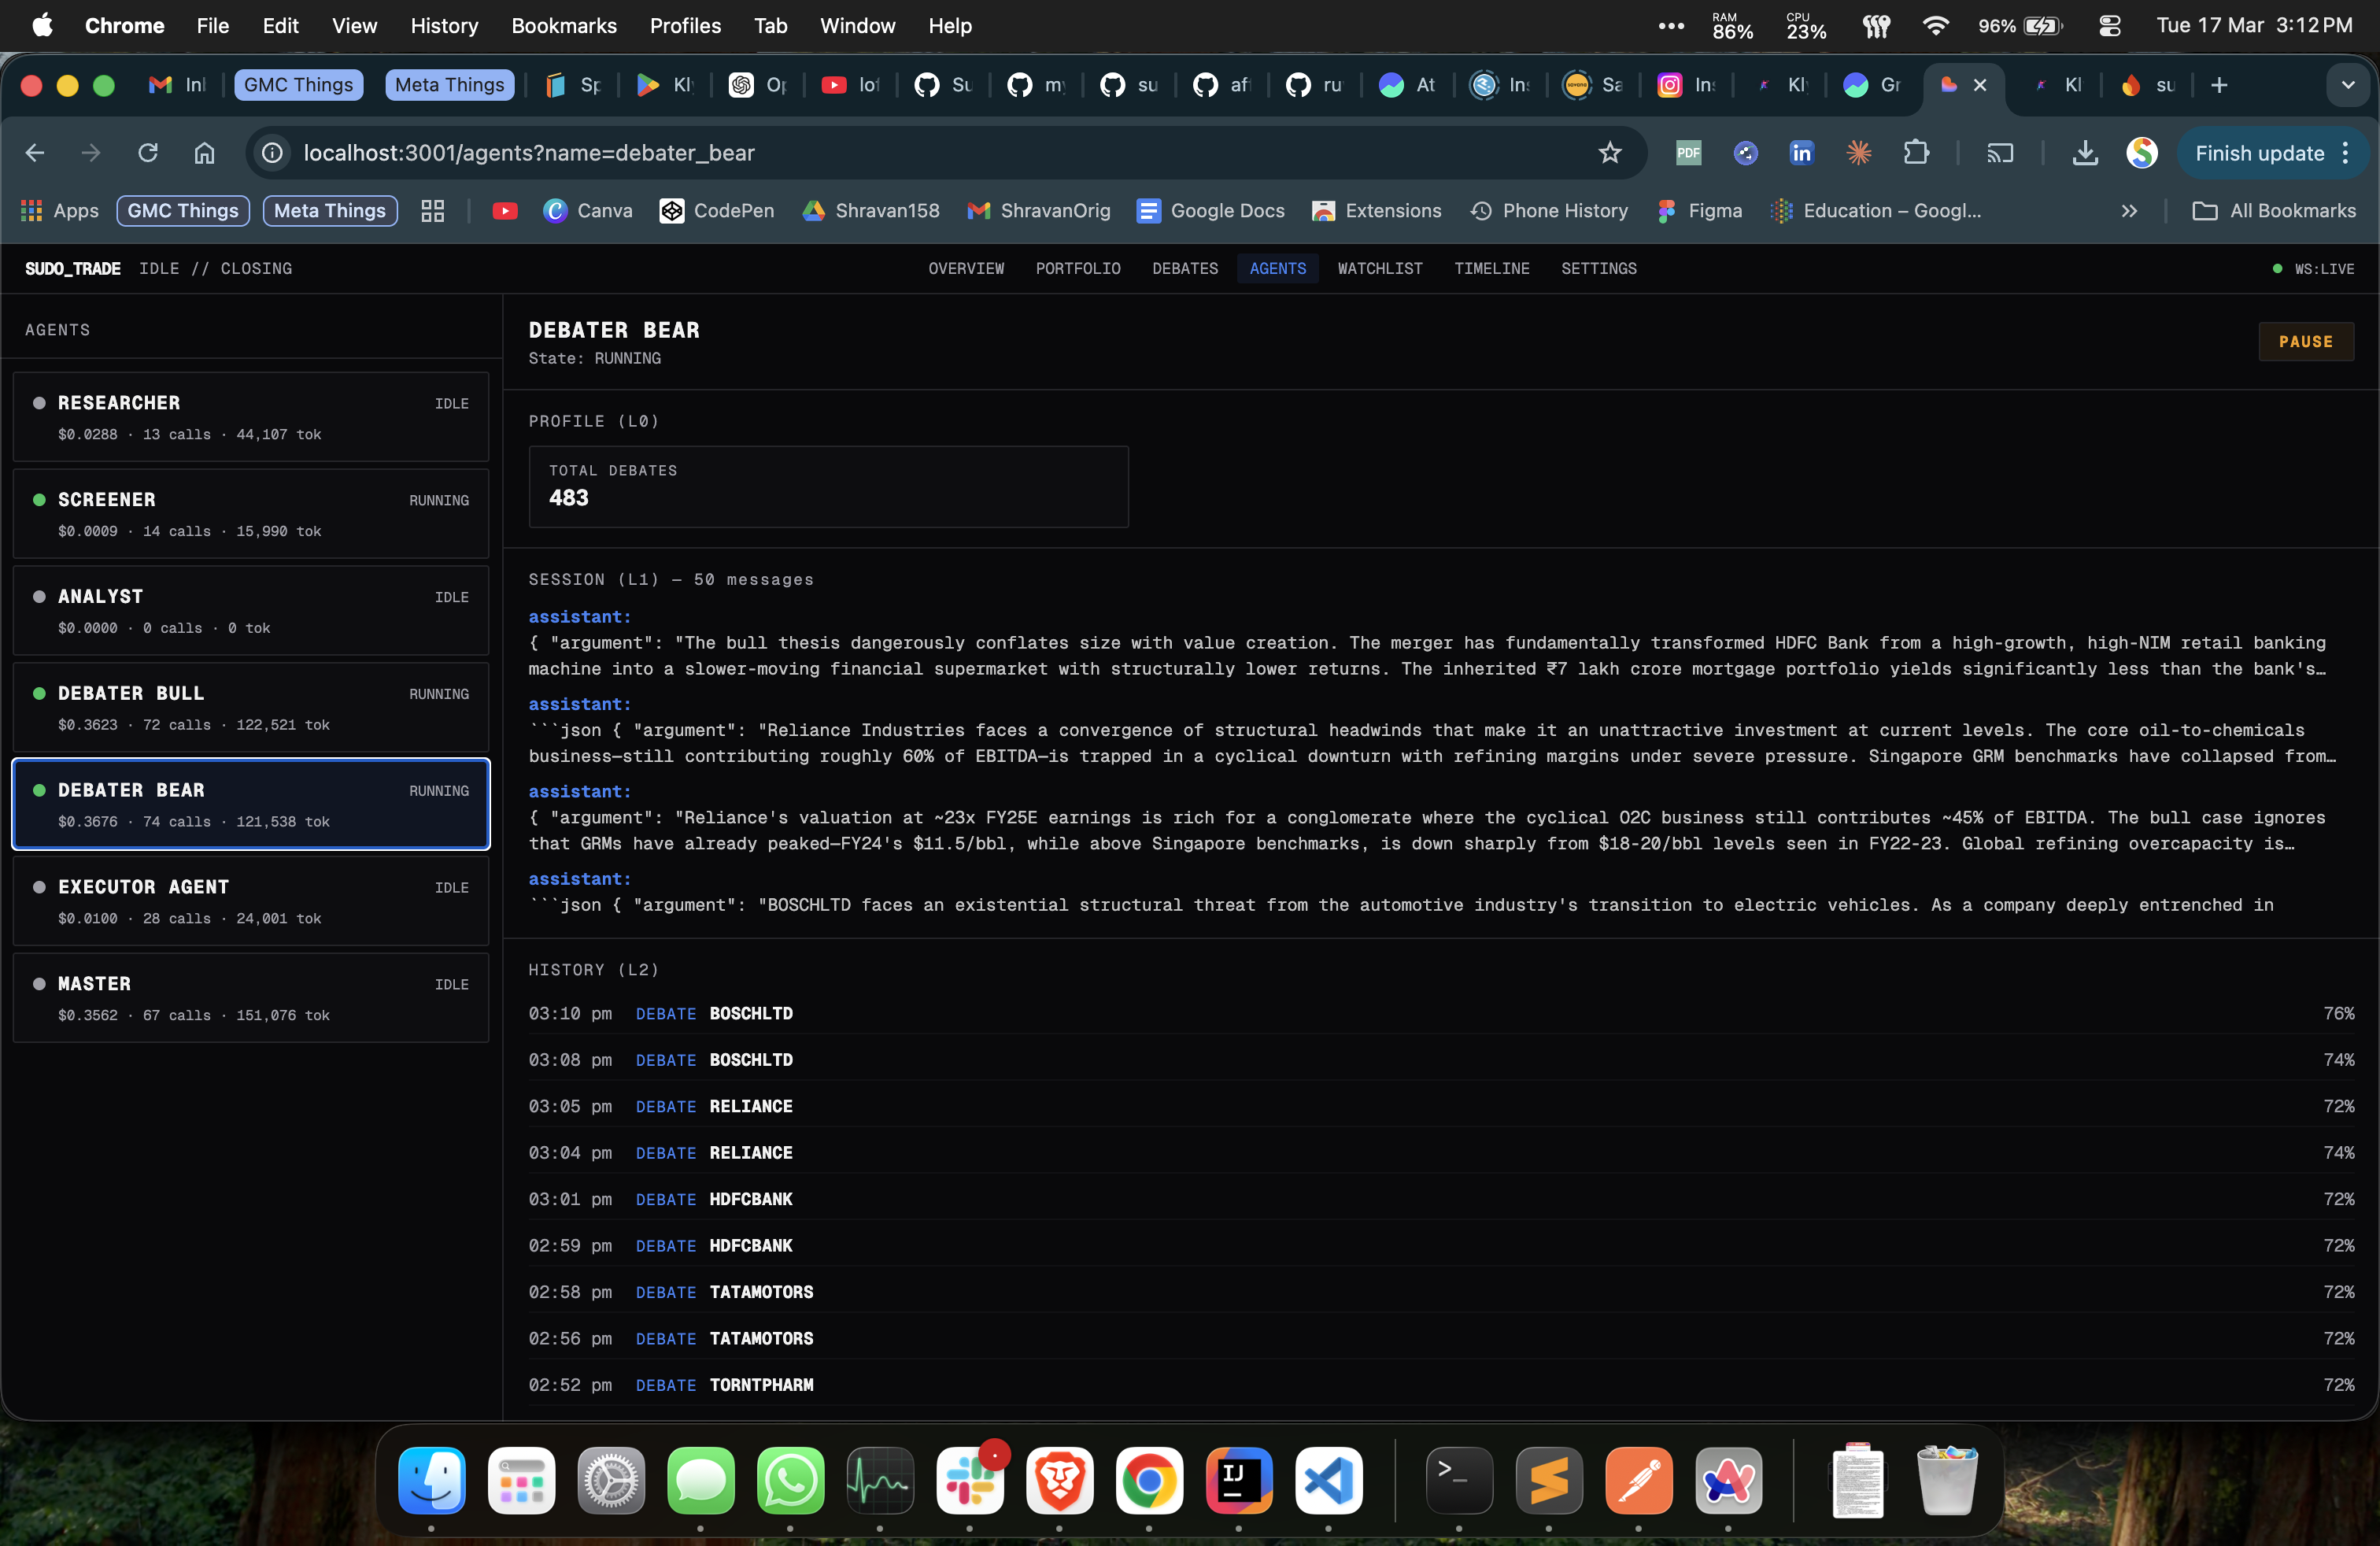Open the GMC Things bookmark folder

183,210
